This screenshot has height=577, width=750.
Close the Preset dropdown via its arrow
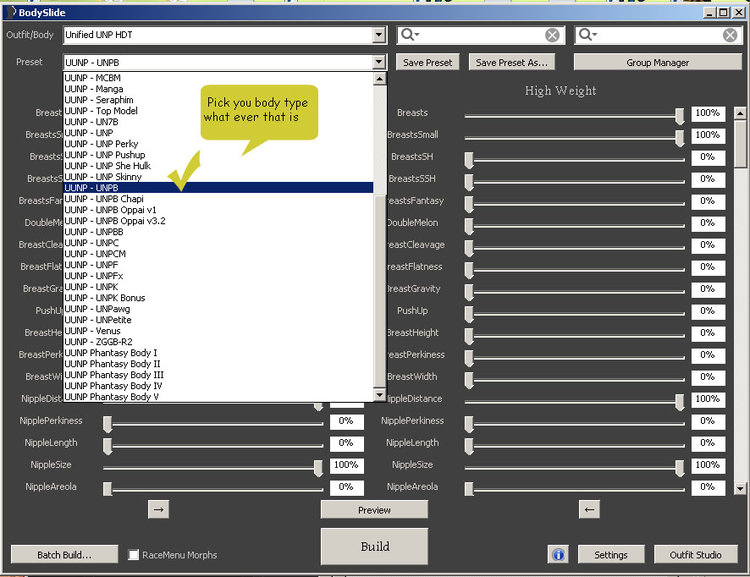pos(379,62)
